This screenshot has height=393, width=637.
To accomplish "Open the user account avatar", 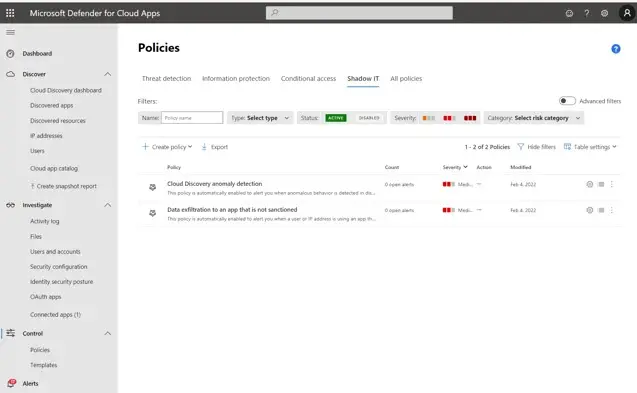I will (x=627, y=13).
